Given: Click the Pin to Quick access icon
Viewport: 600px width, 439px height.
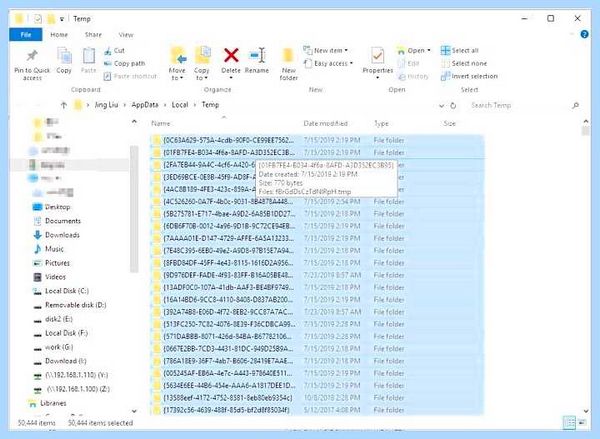Looking at the screenshot, I should (x=32, y=56).
